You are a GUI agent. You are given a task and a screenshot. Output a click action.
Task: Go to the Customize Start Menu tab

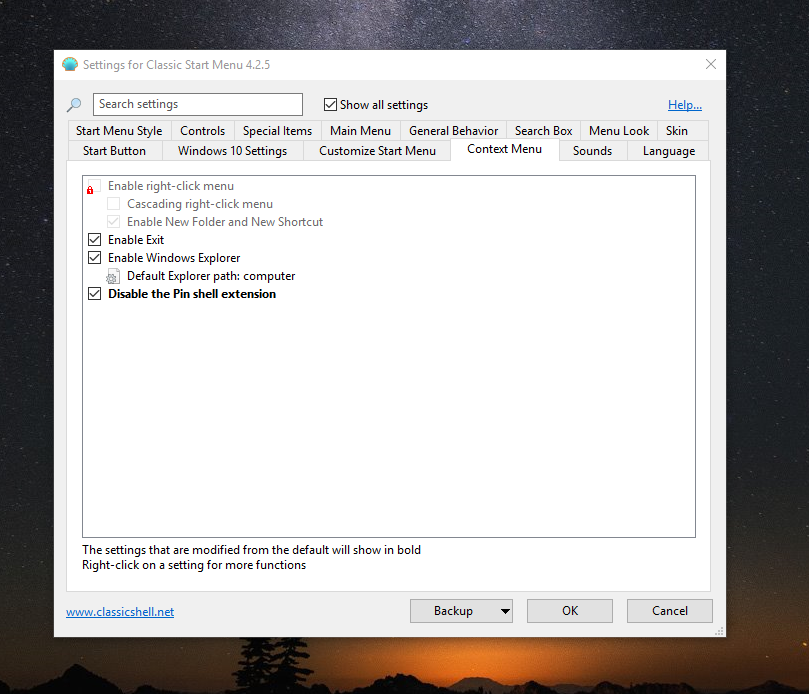click(377, 151)
